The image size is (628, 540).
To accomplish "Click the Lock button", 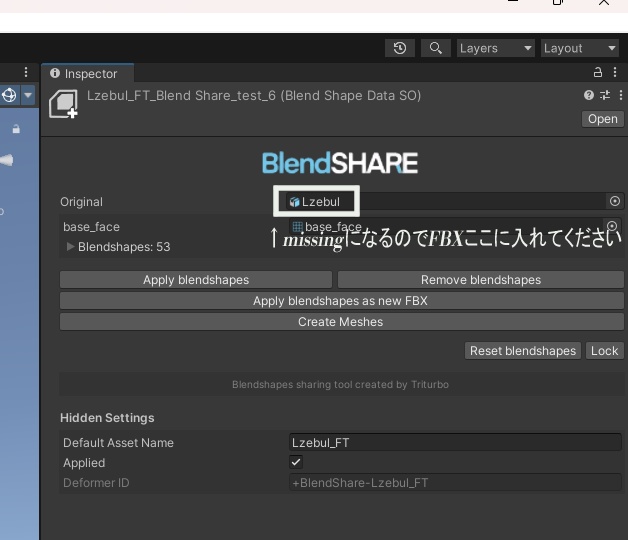I will (x=604, y=351).
